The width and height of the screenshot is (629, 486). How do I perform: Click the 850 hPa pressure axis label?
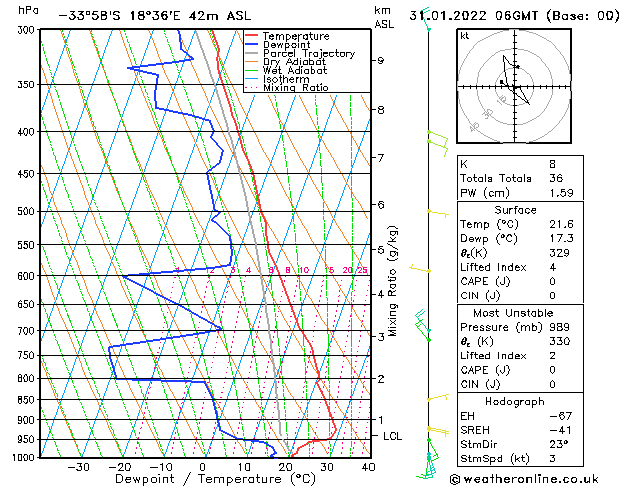tap(28, 400)
